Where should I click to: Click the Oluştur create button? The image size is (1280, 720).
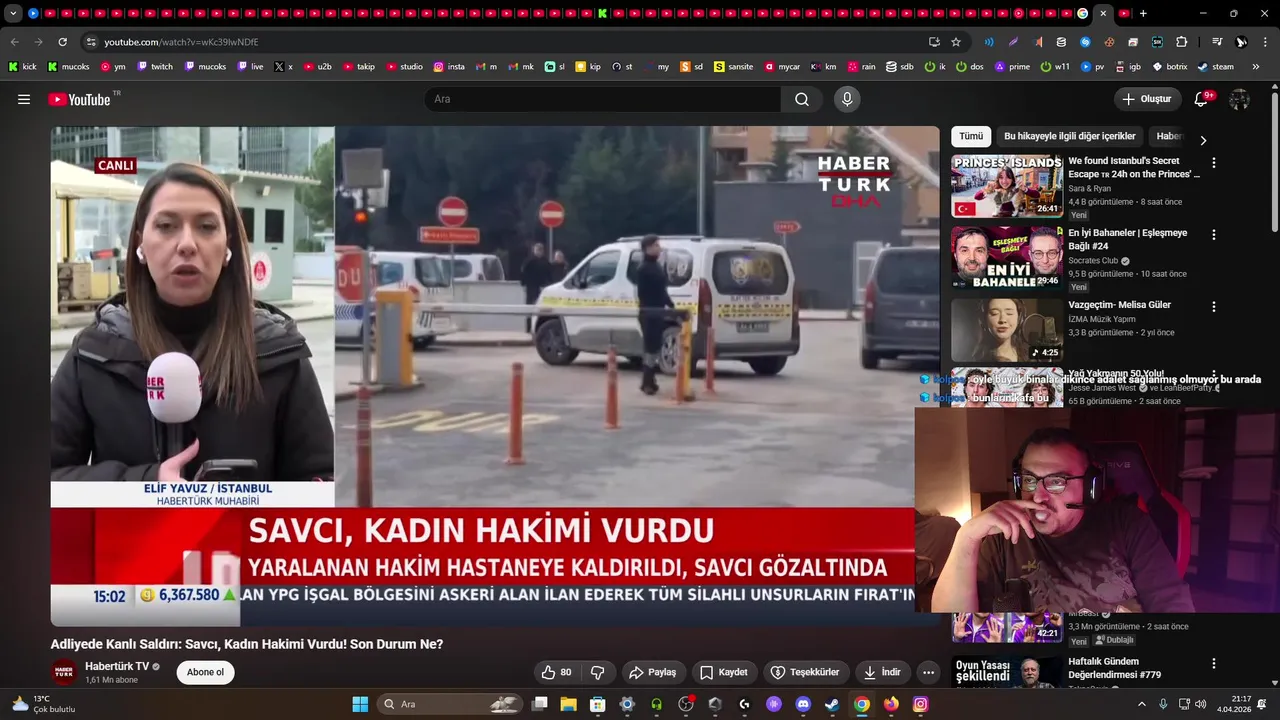(x=1148, y=99)
